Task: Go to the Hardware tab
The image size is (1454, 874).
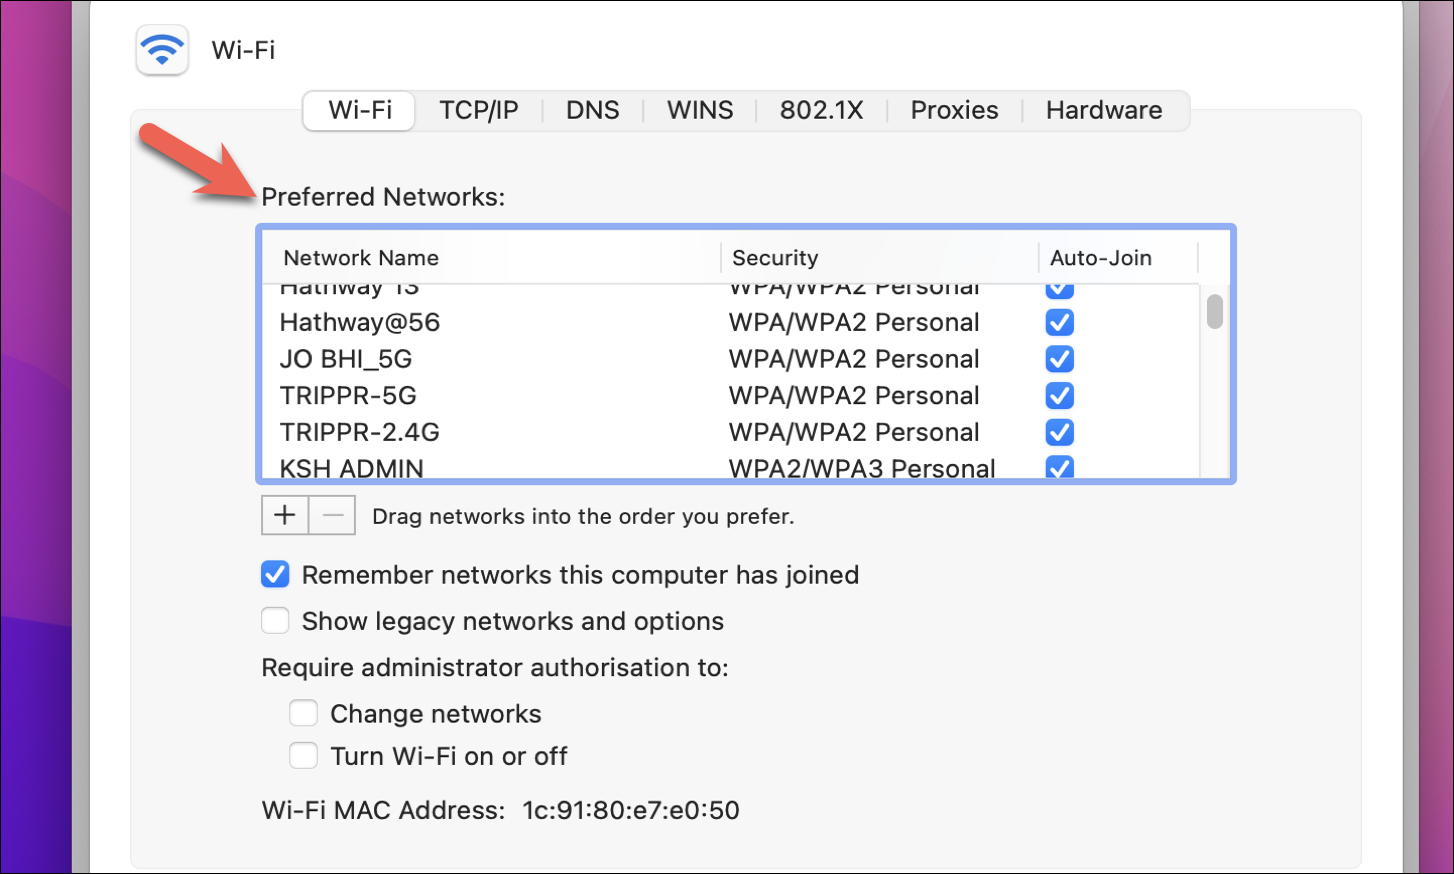Action: pos(1104,110)
